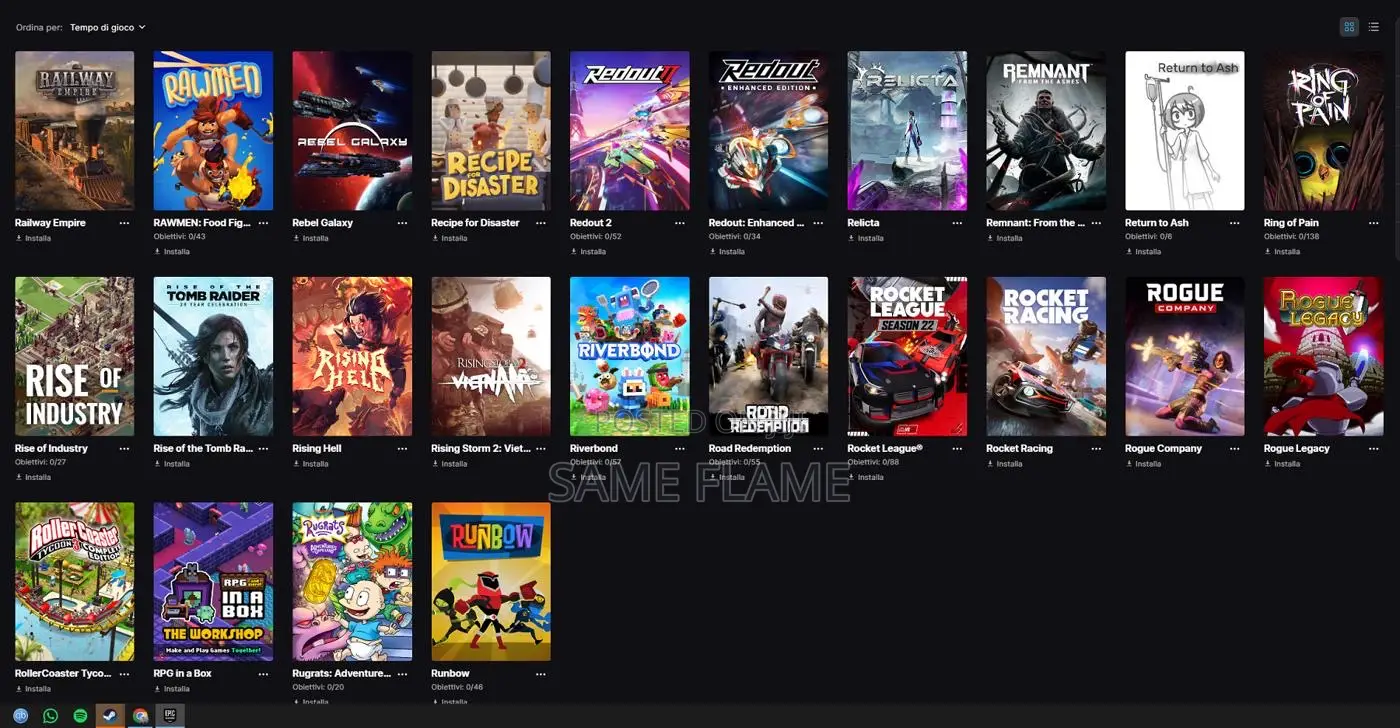Open three-dot menu for Ring of Pain
This screenshot has height=728, width=1400.
pyautogui.click(x=1374, y=223)
